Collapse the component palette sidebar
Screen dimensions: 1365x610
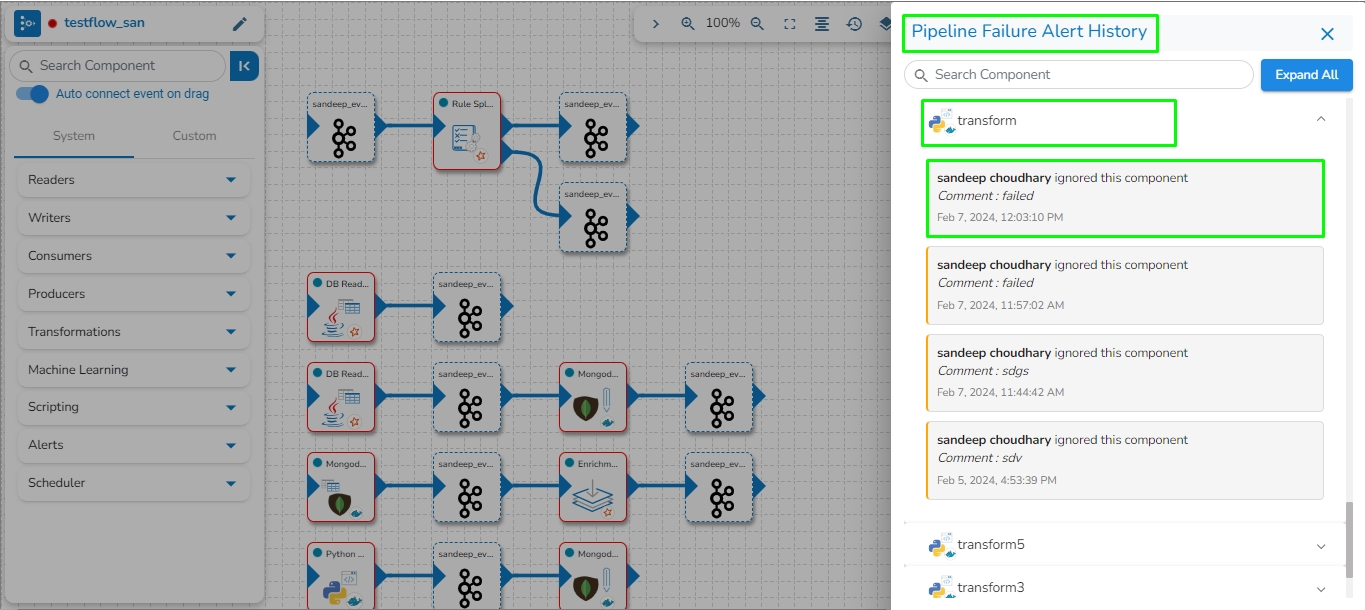click(244, 66)
